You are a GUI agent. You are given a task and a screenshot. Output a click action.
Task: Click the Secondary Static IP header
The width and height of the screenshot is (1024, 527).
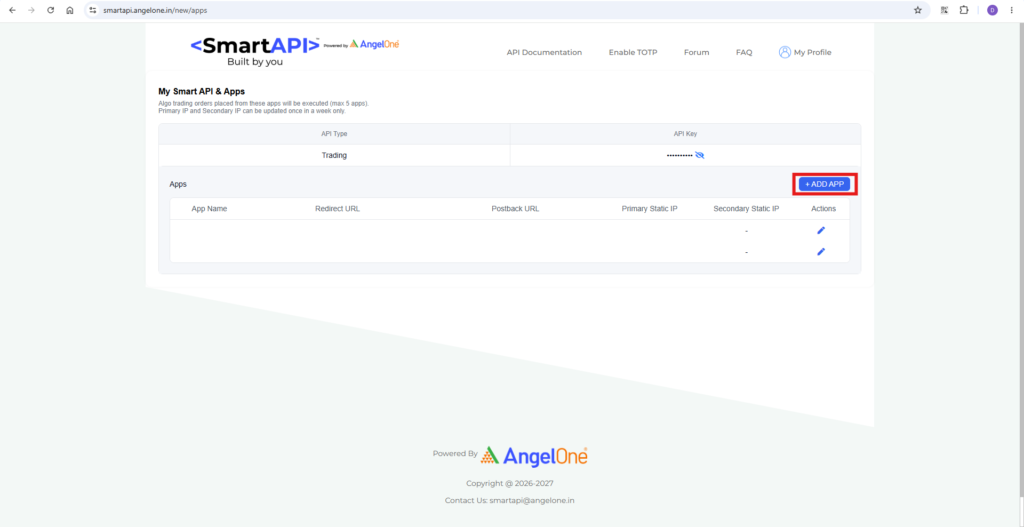746,209
